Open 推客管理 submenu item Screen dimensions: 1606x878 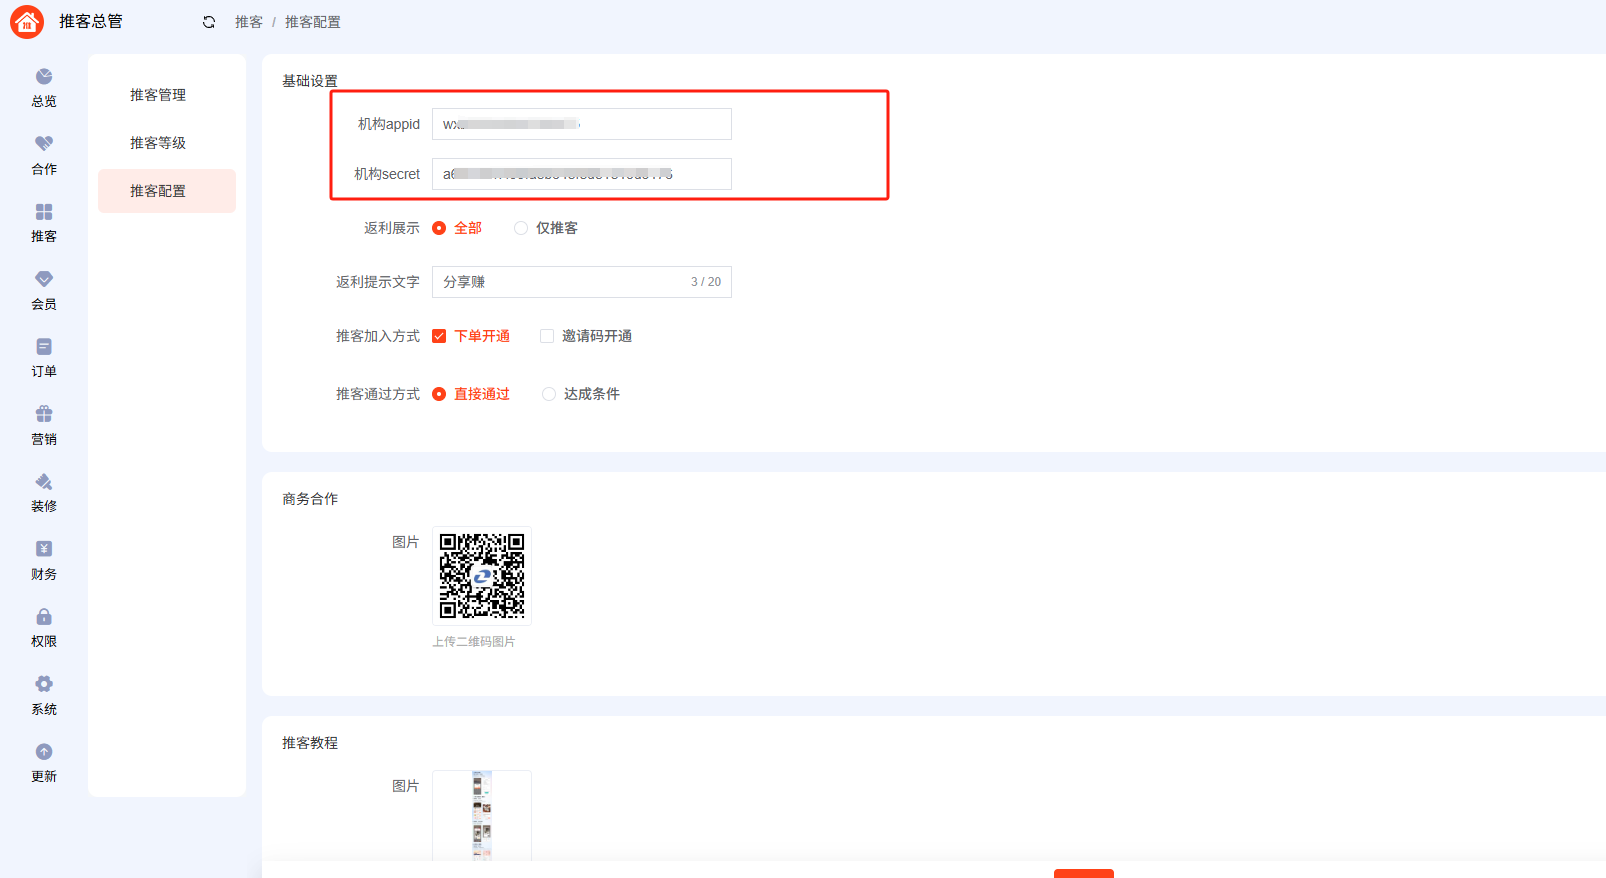(x=158, y=95)
